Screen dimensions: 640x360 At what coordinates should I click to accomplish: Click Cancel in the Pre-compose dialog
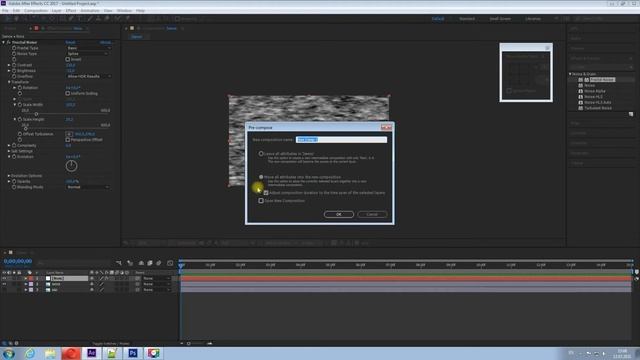372,214
